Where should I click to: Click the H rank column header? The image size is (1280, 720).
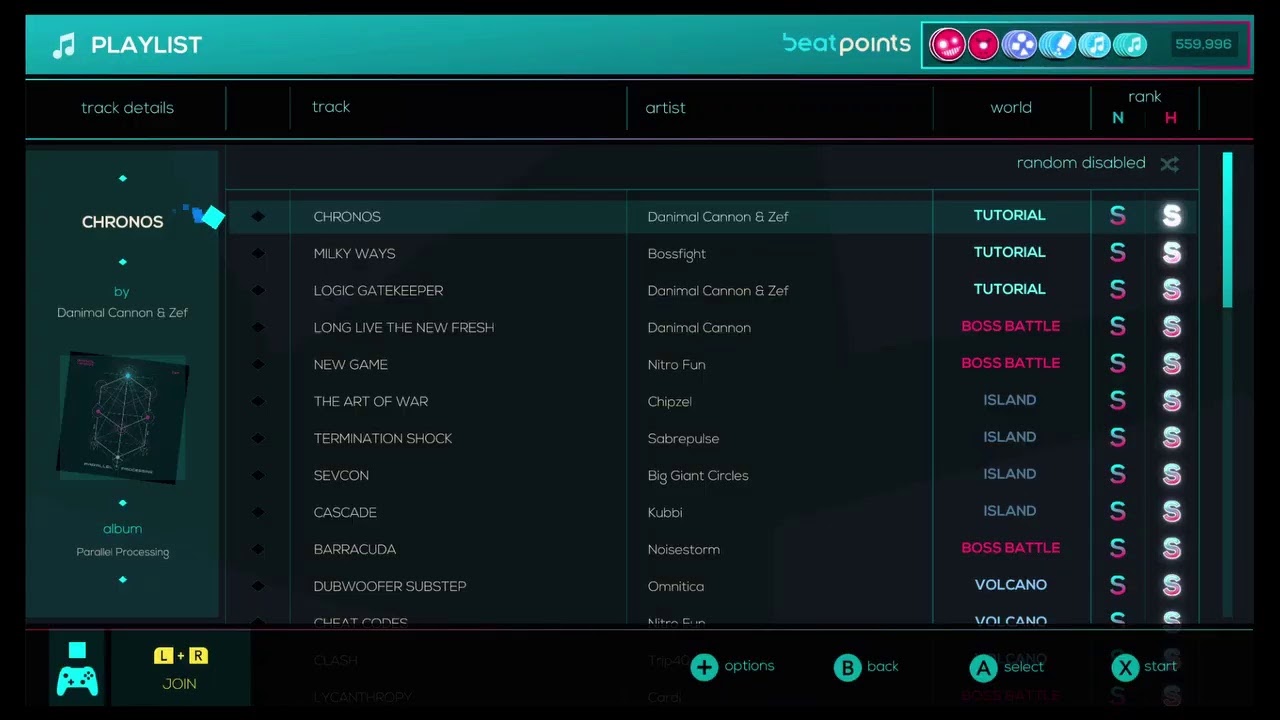[x=1170, y=118]
